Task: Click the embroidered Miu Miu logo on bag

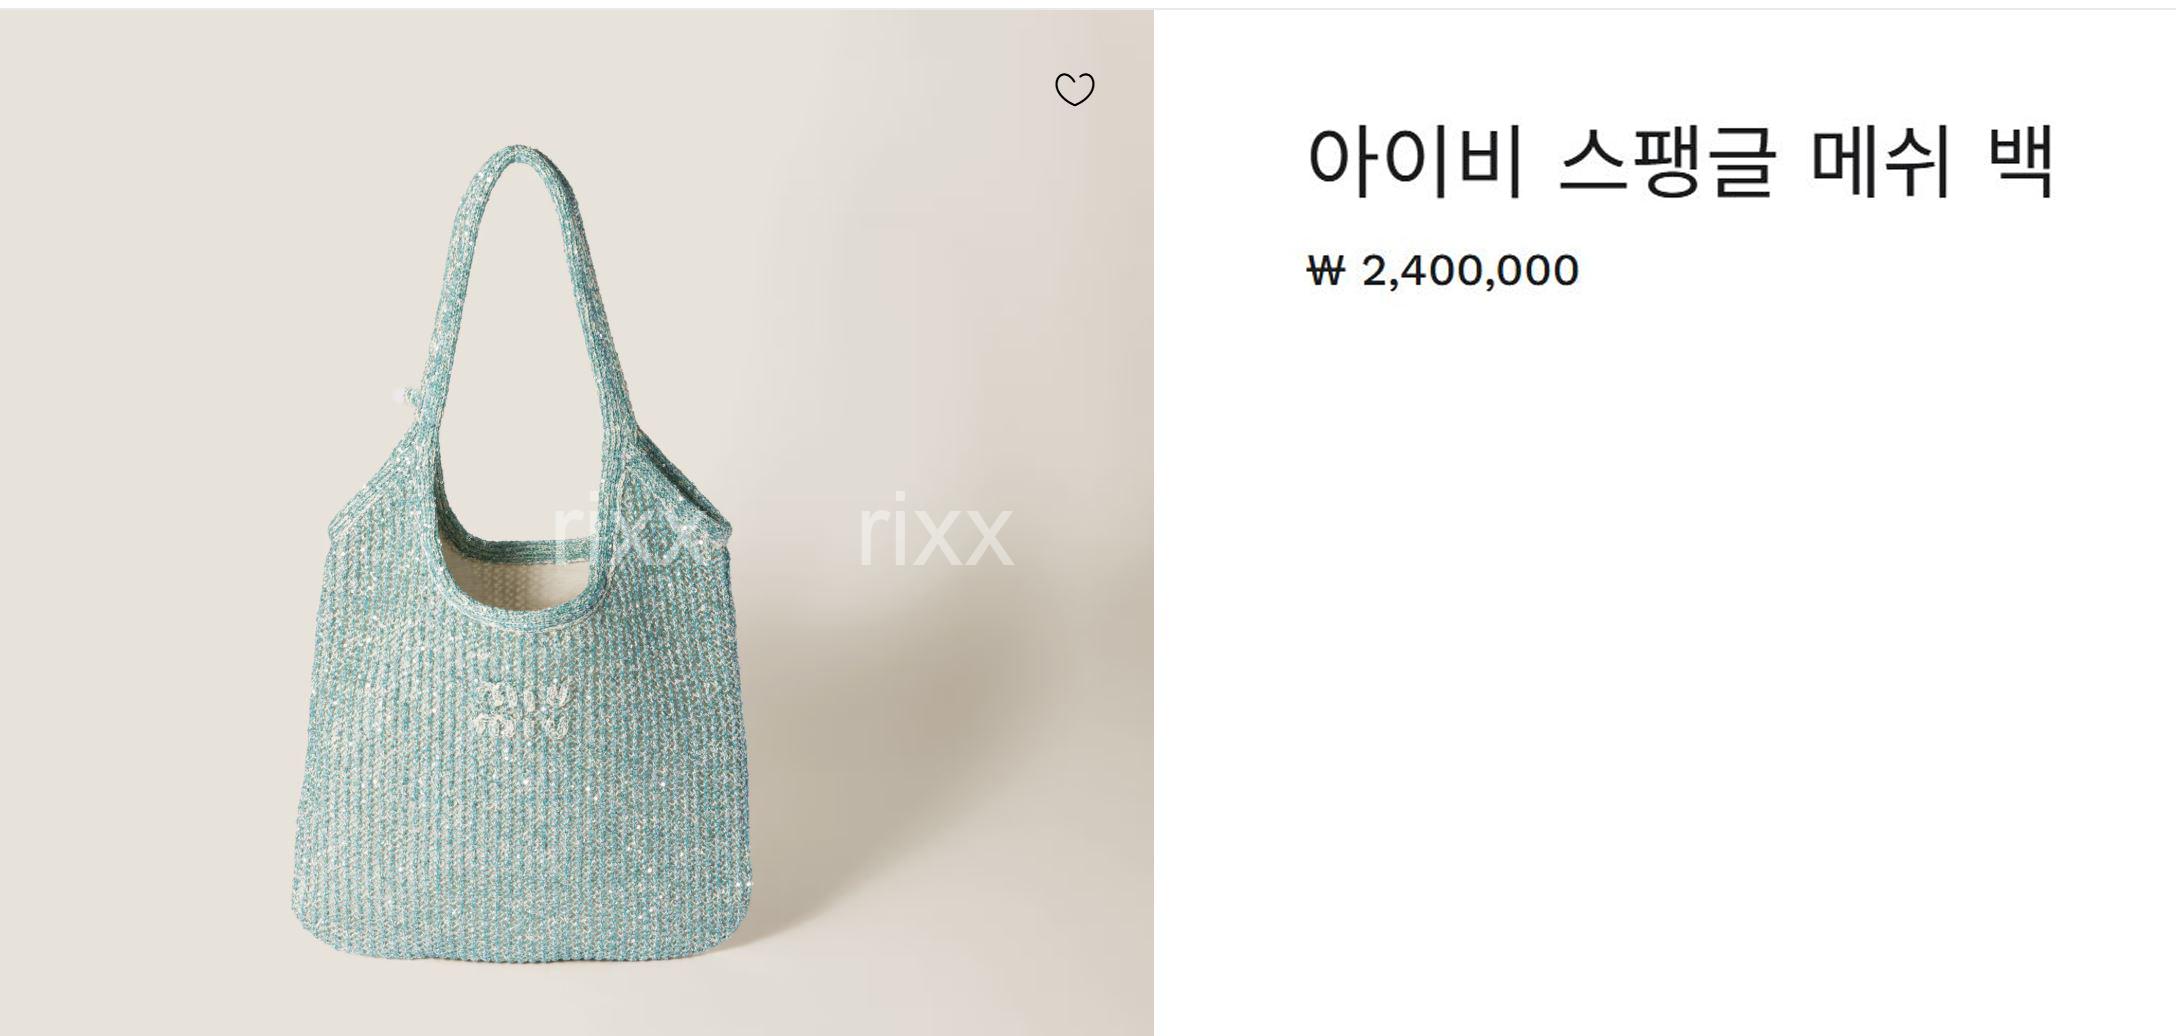Action: (x=521, y=706)
